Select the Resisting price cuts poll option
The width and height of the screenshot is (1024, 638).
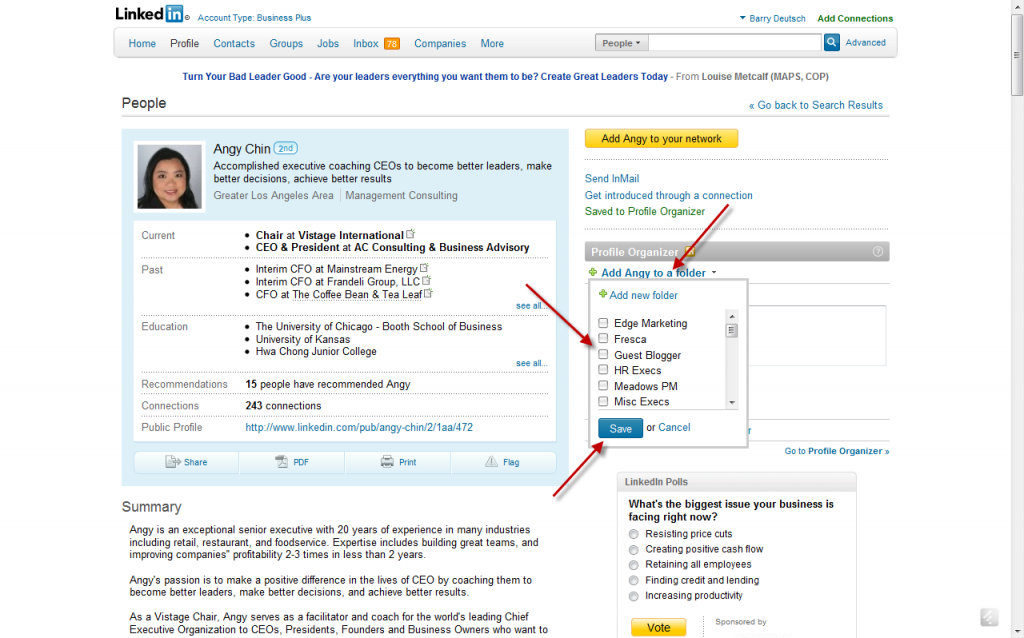pyautogui.click(x=633, y=534)
